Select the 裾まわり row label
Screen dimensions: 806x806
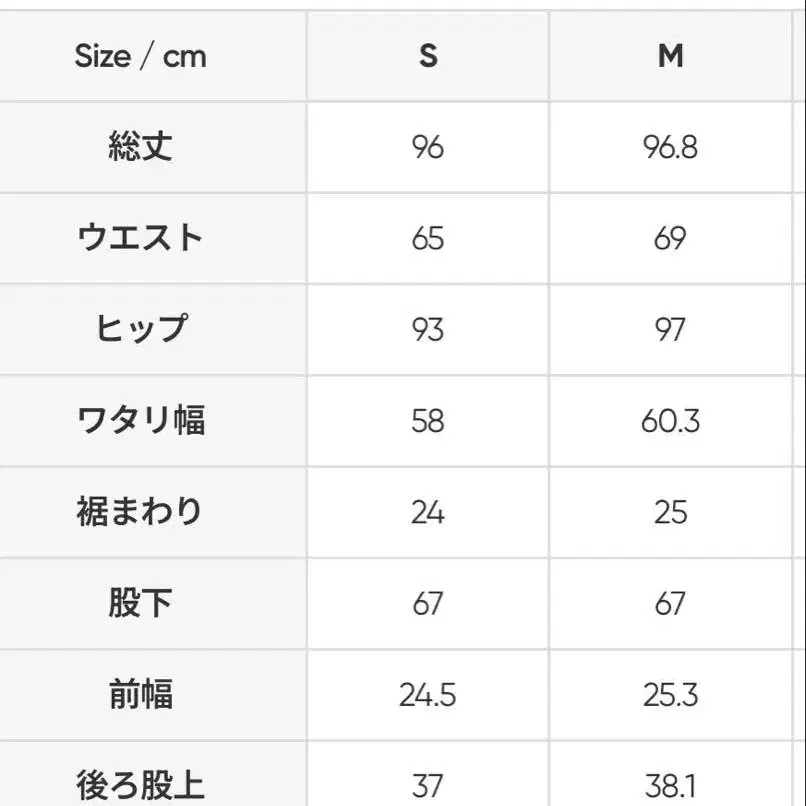(140, 511)
